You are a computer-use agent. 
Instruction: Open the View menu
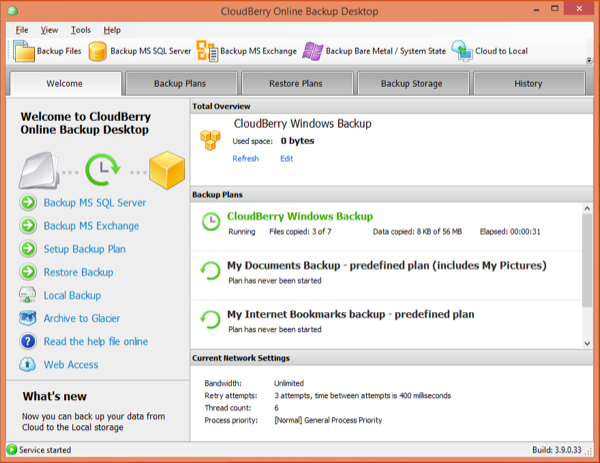click(49, 30)
